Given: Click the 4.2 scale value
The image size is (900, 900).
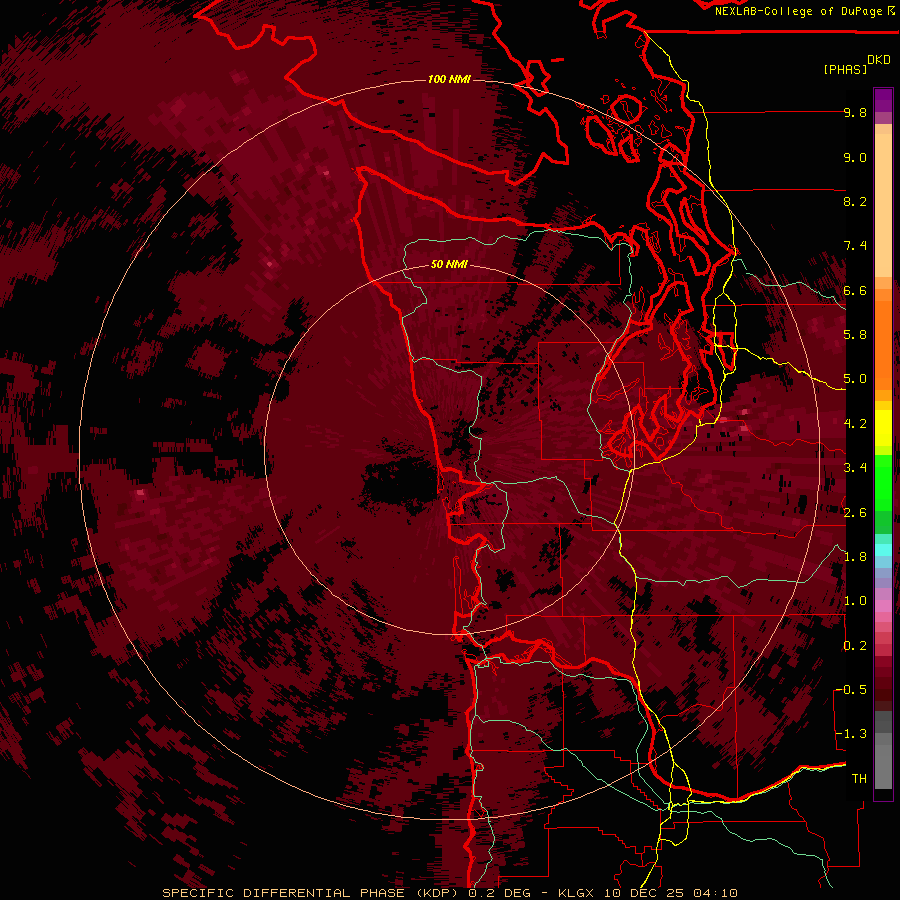Looking at the screenshot, I should click(x=855, y=424).
